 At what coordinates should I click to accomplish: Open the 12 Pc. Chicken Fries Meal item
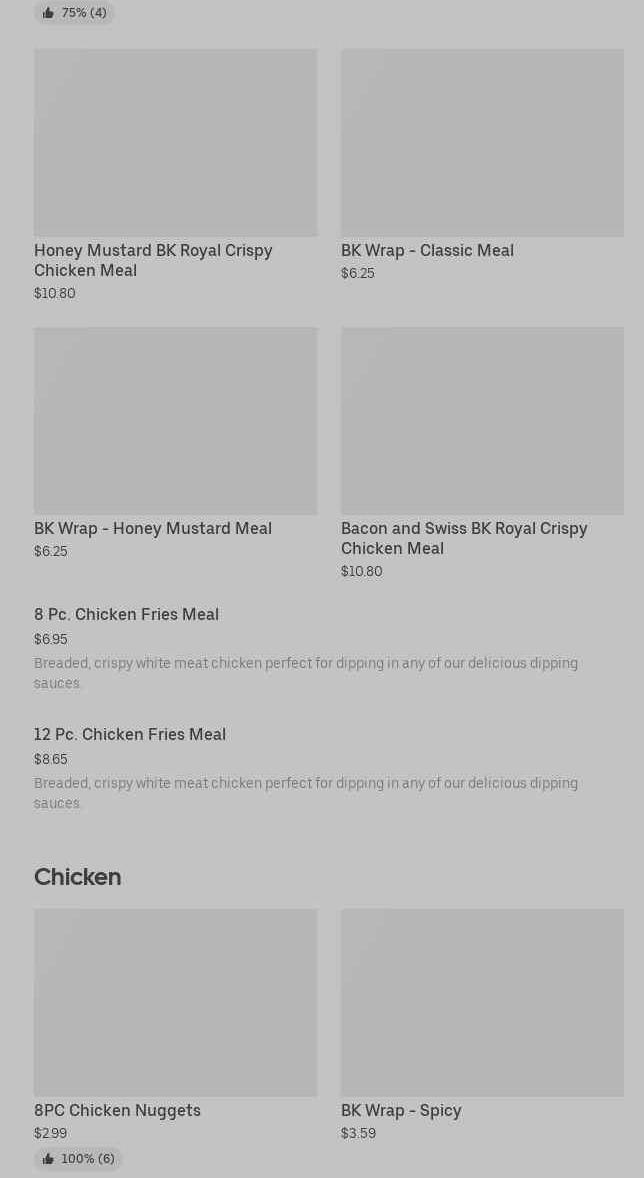[x=130, y=734]
